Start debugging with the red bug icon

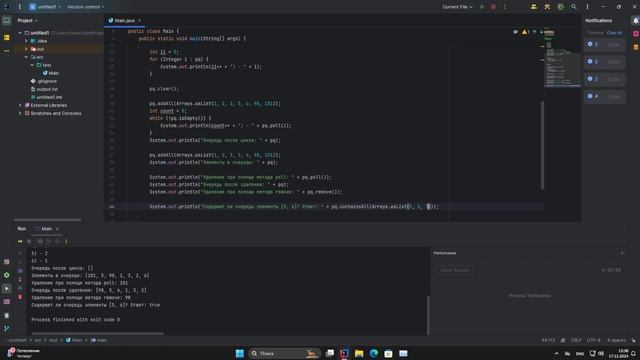tap(493, 7)
